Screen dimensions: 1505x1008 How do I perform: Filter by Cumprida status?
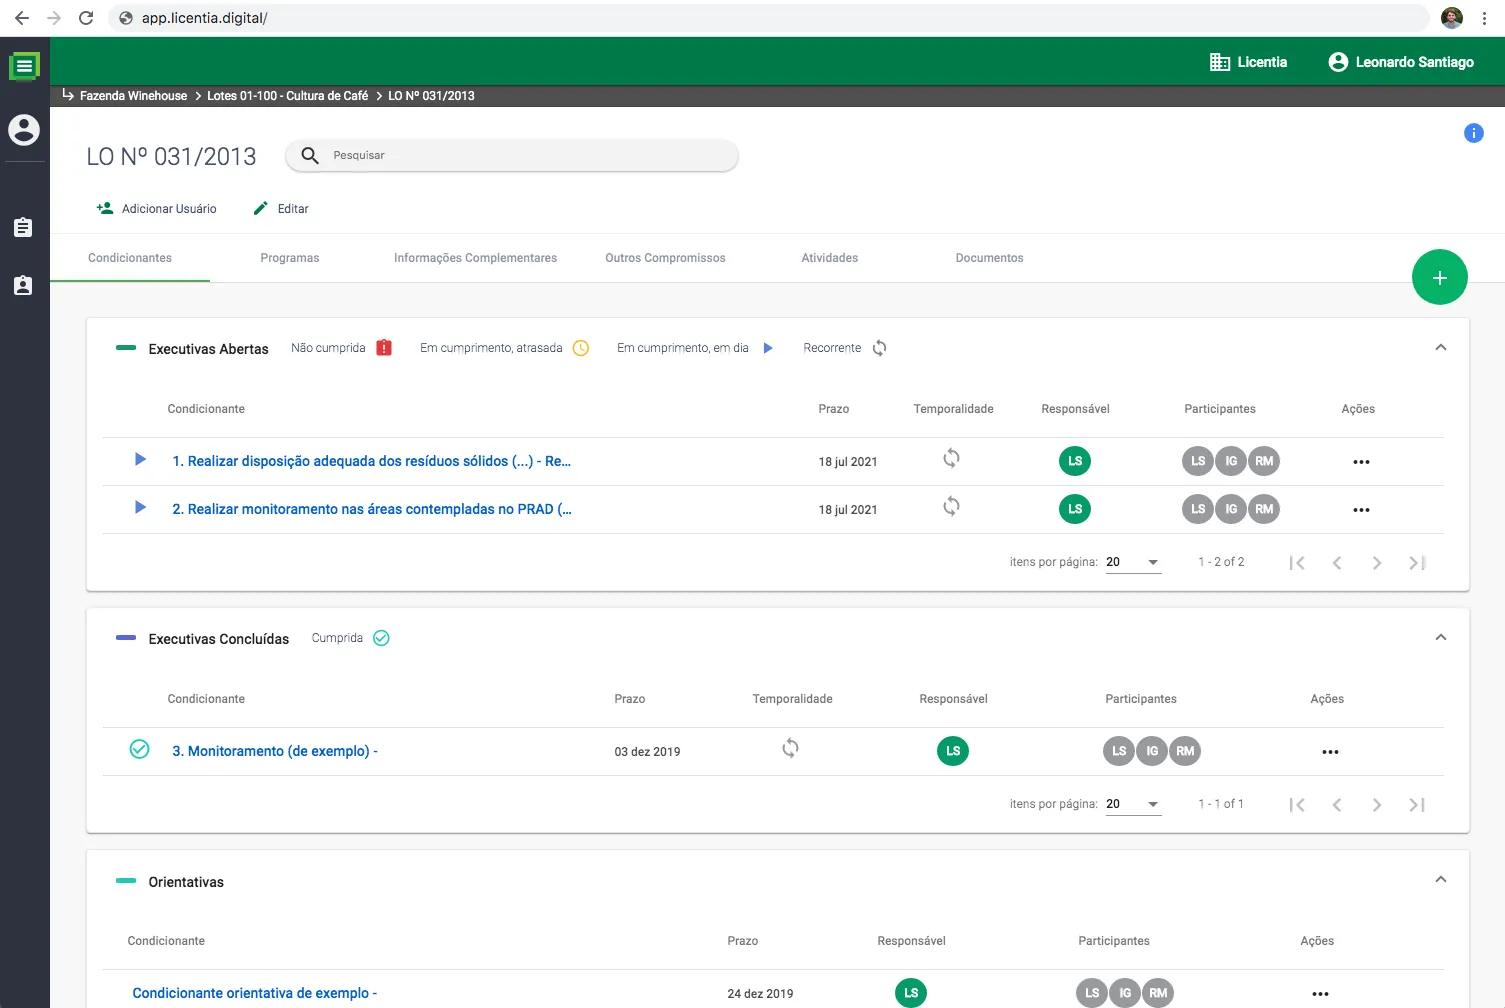[350, 638]
